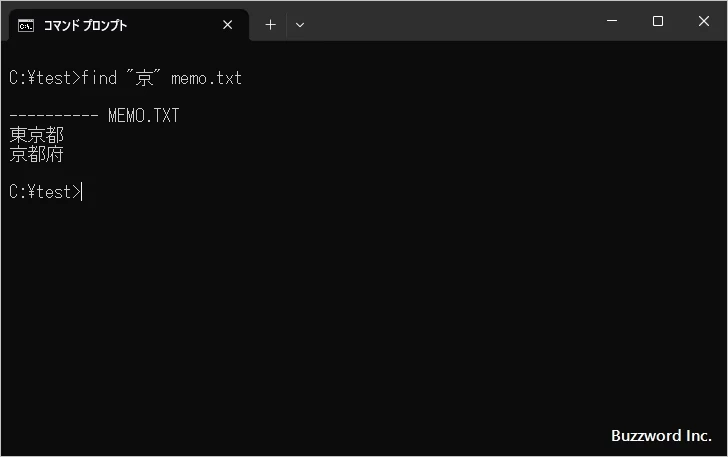Click the text cursor after the last prompt
This screenshot has height=457, width=728.
coord(82,192)
